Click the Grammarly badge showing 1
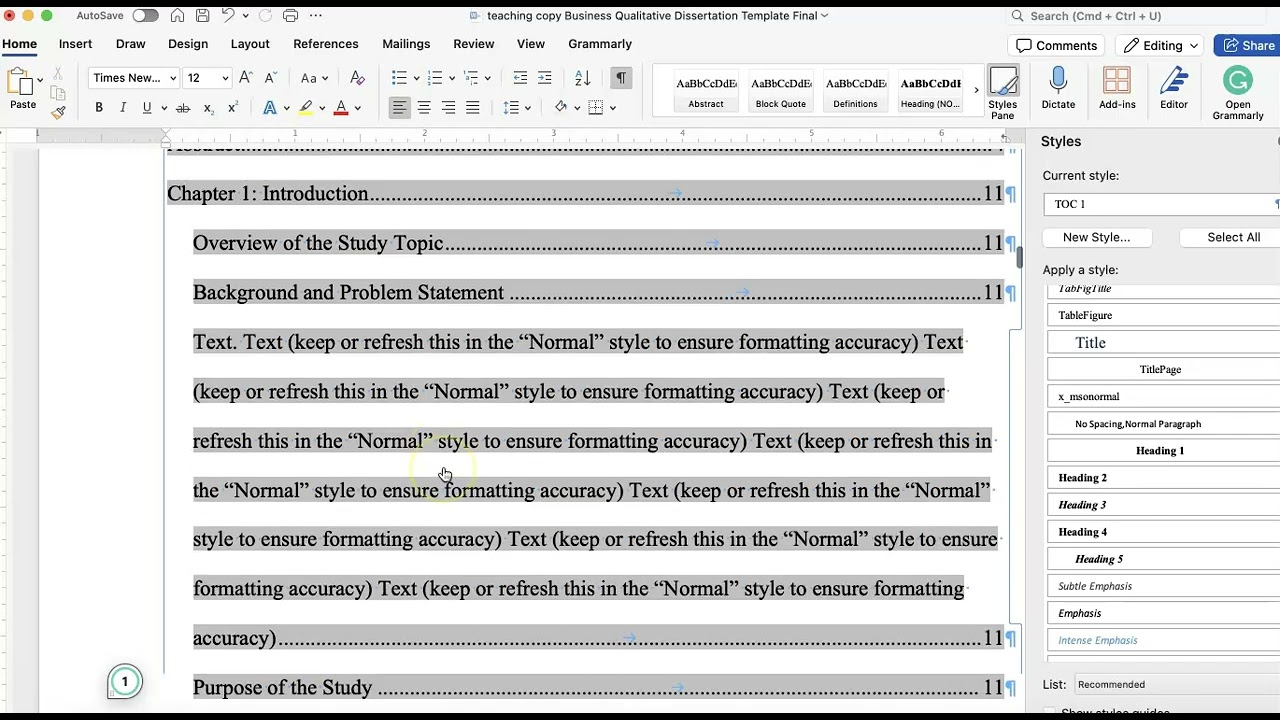This screenshot has width=1280, height=720. [x=125, y=682]
